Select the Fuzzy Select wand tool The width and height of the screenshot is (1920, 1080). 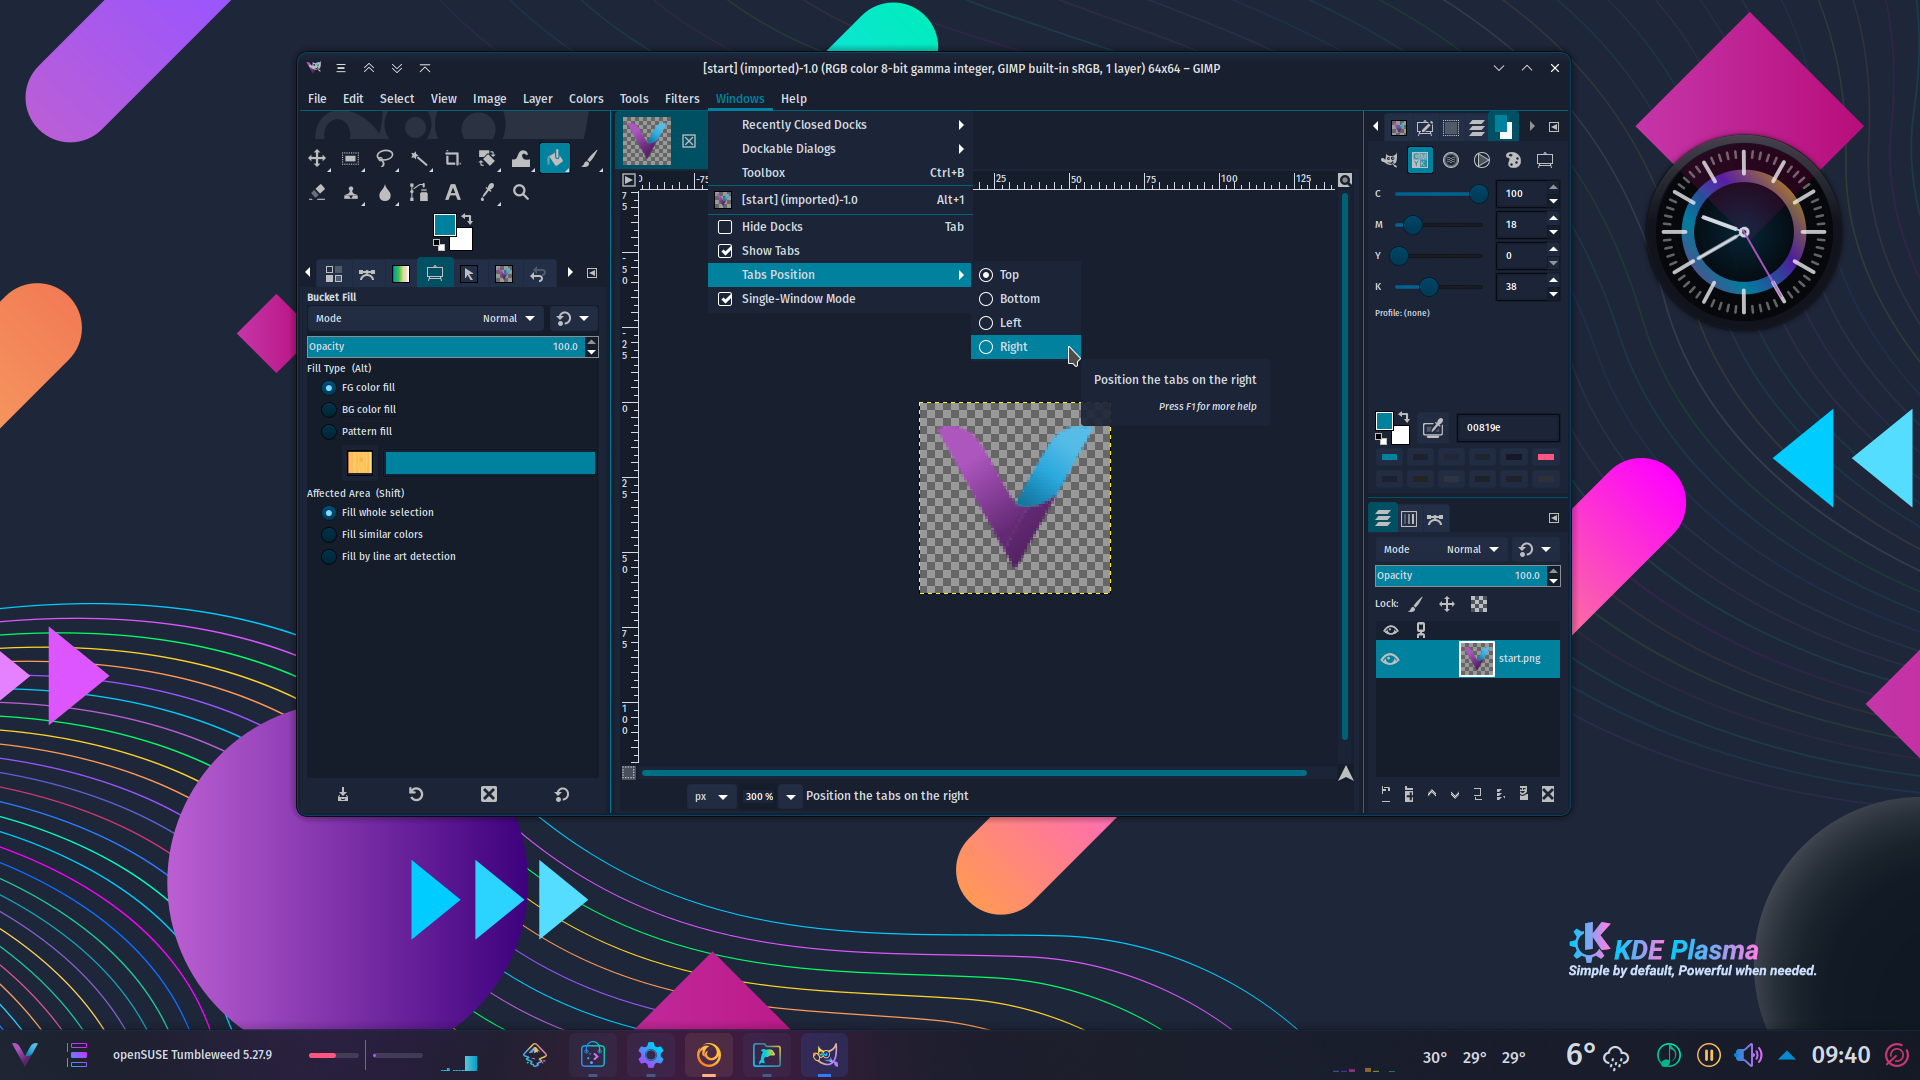[419, 158]
